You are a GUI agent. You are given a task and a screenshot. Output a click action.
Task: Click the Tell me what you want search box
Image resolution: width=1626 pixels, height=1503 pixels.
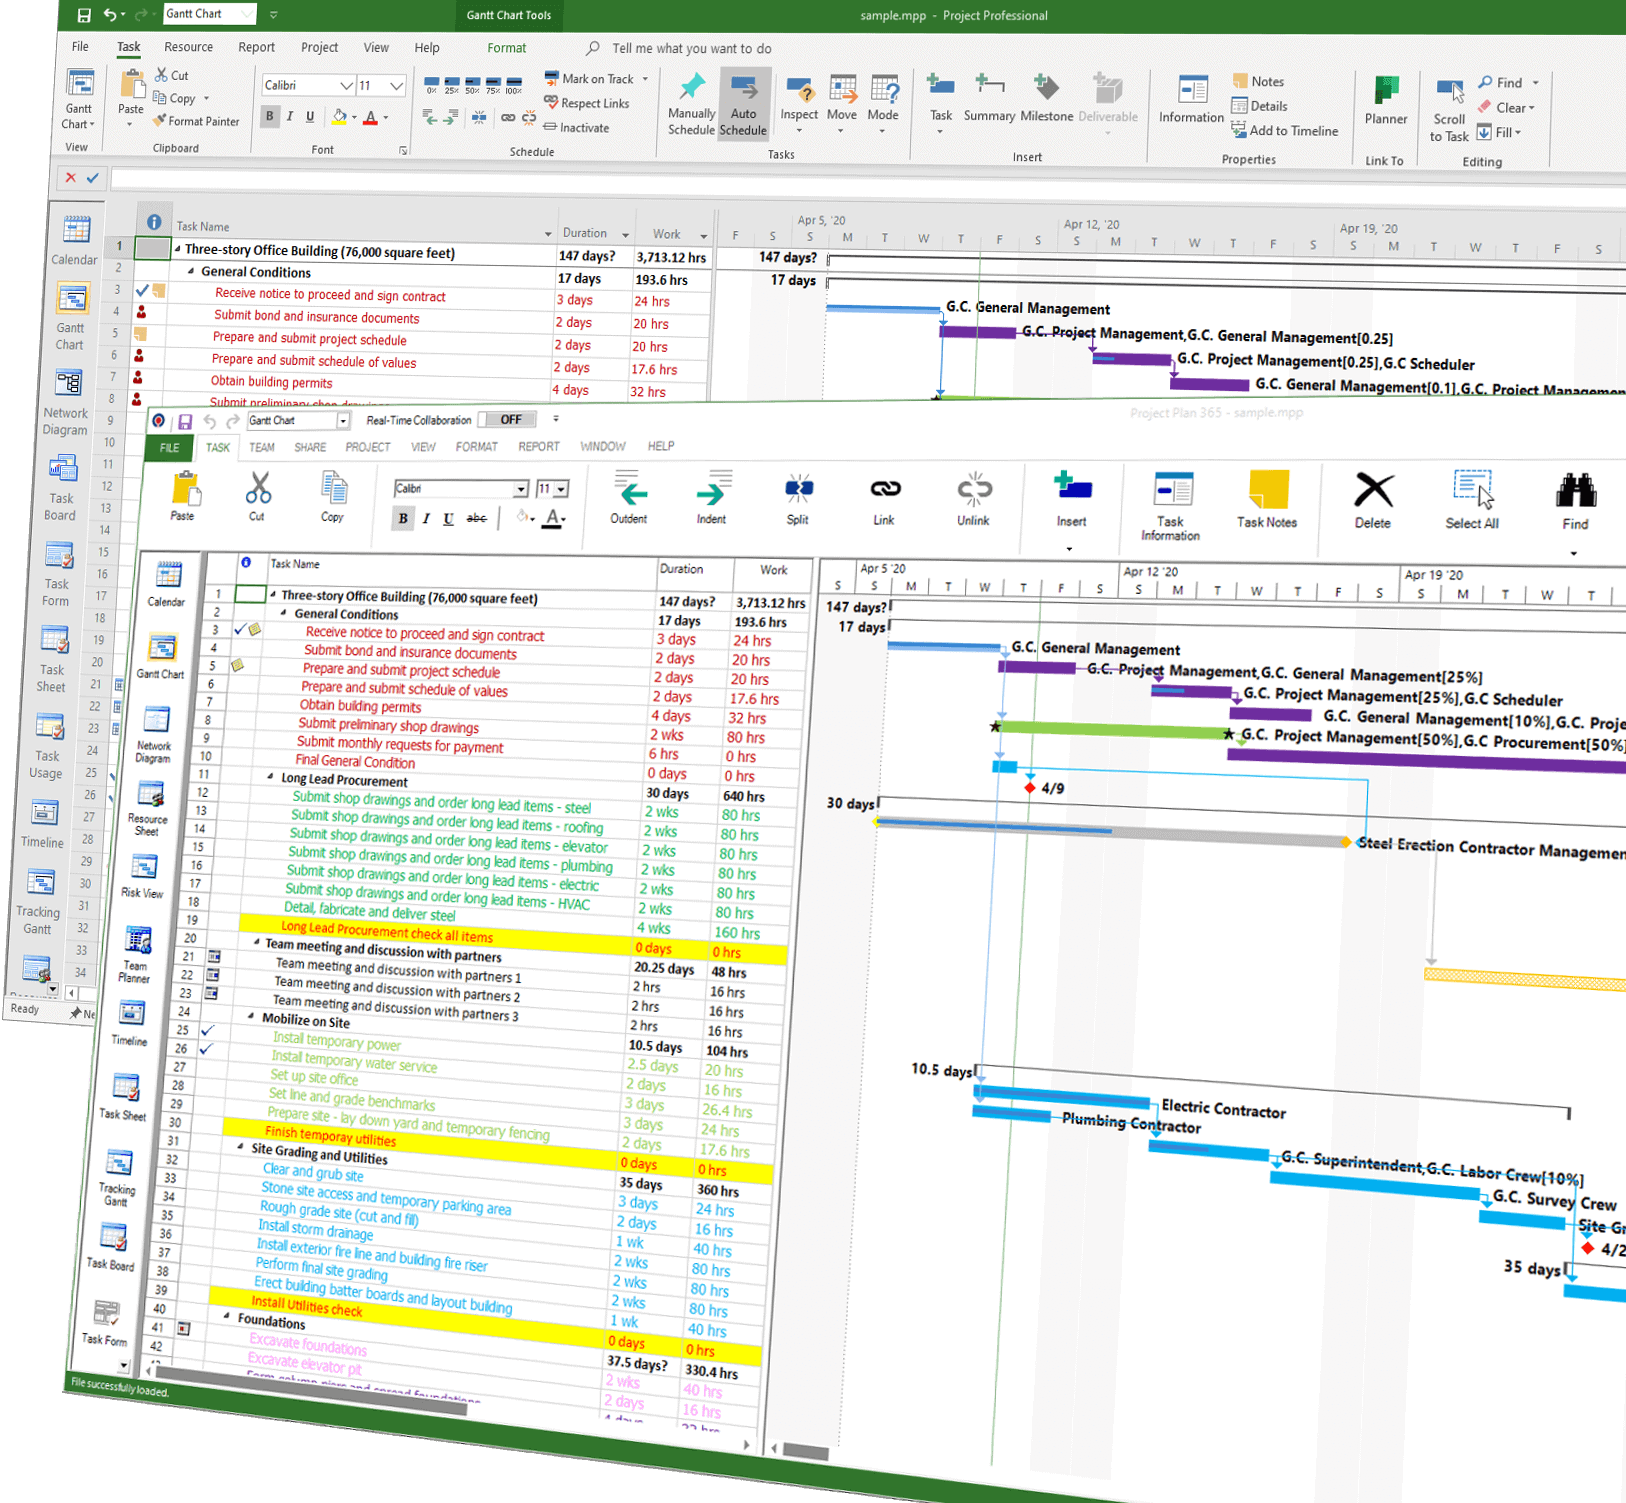coord(691,48)
